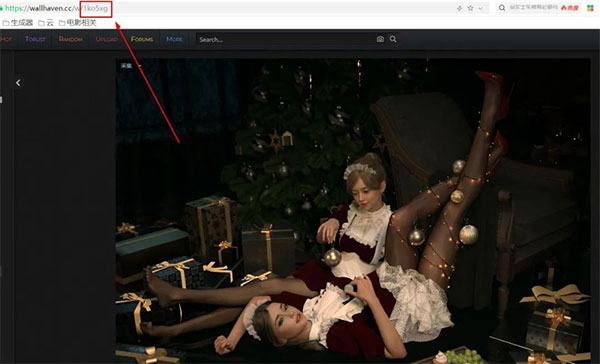
Task: Open the 电影相关 bookmark folder
Action: click(x=78, y=23)
